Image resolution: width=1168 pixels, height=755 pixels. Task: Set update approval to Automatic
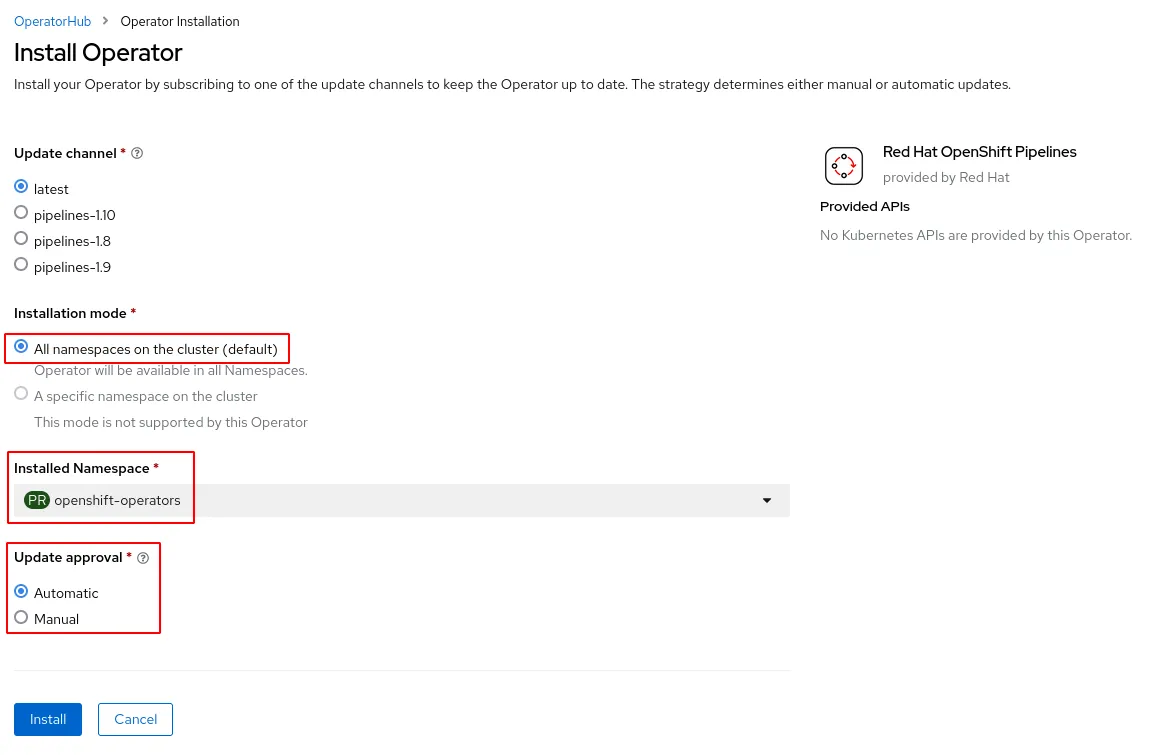click(x=21, y=591)
